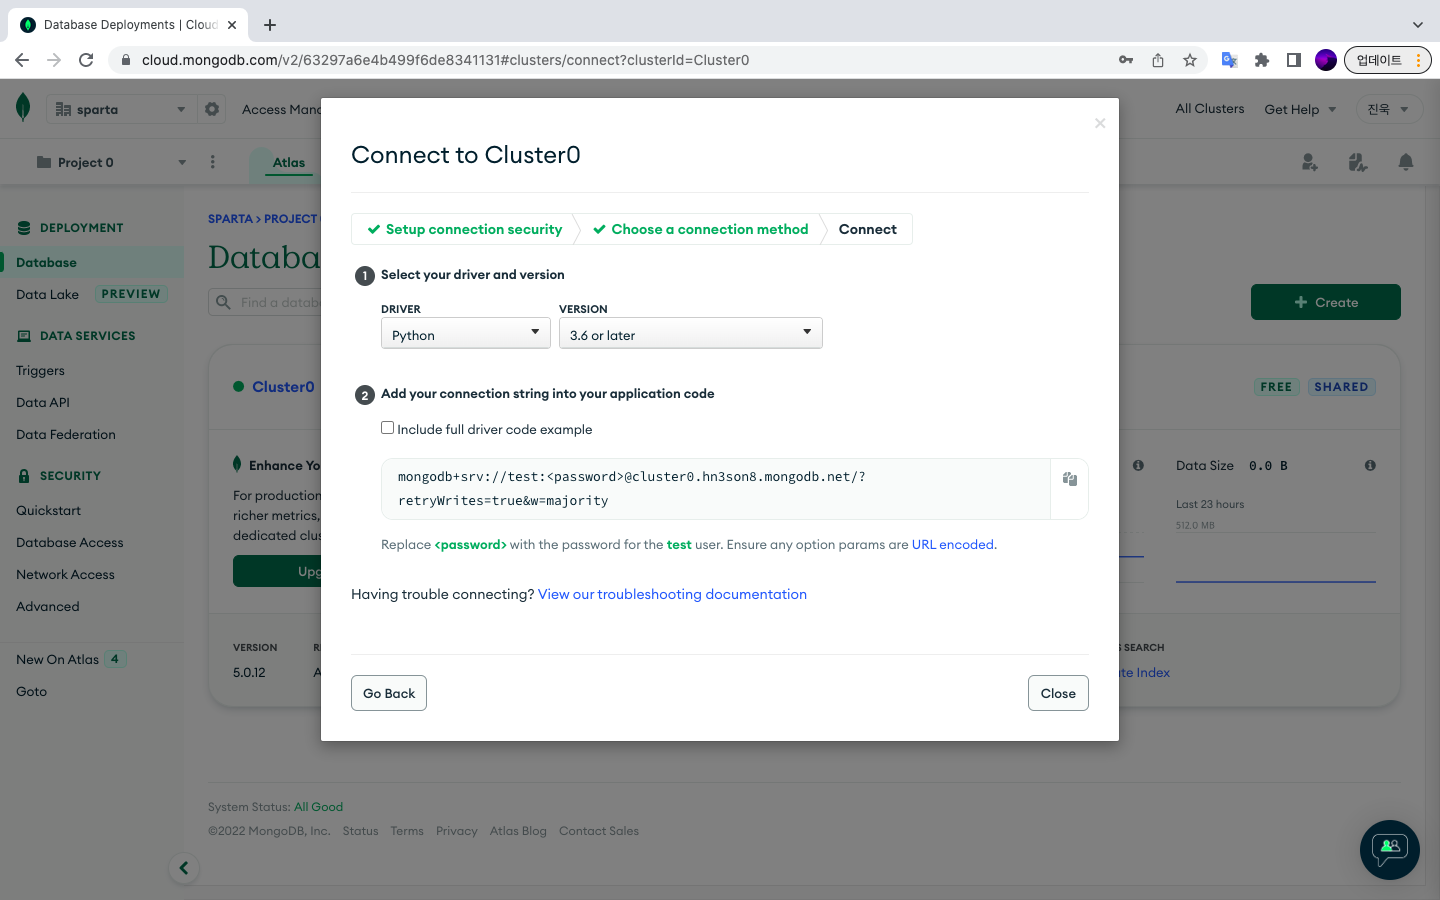The image size is (1440, 900).
Task: Open Data Lake in the sidebar
Action: point(47,294)
